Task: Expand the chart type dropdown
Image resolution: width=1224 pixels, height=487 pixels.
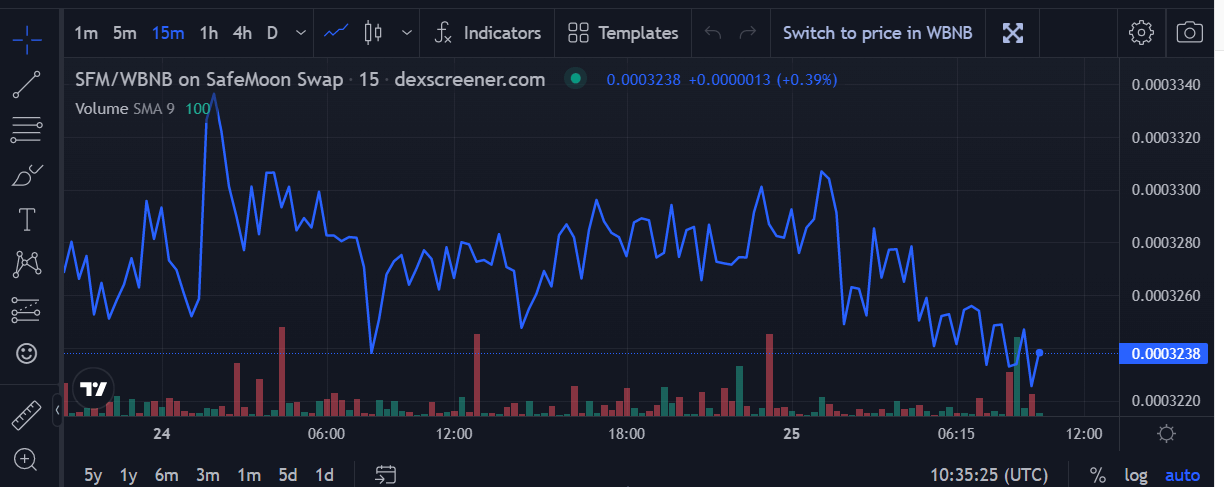Action: [406, 33]
